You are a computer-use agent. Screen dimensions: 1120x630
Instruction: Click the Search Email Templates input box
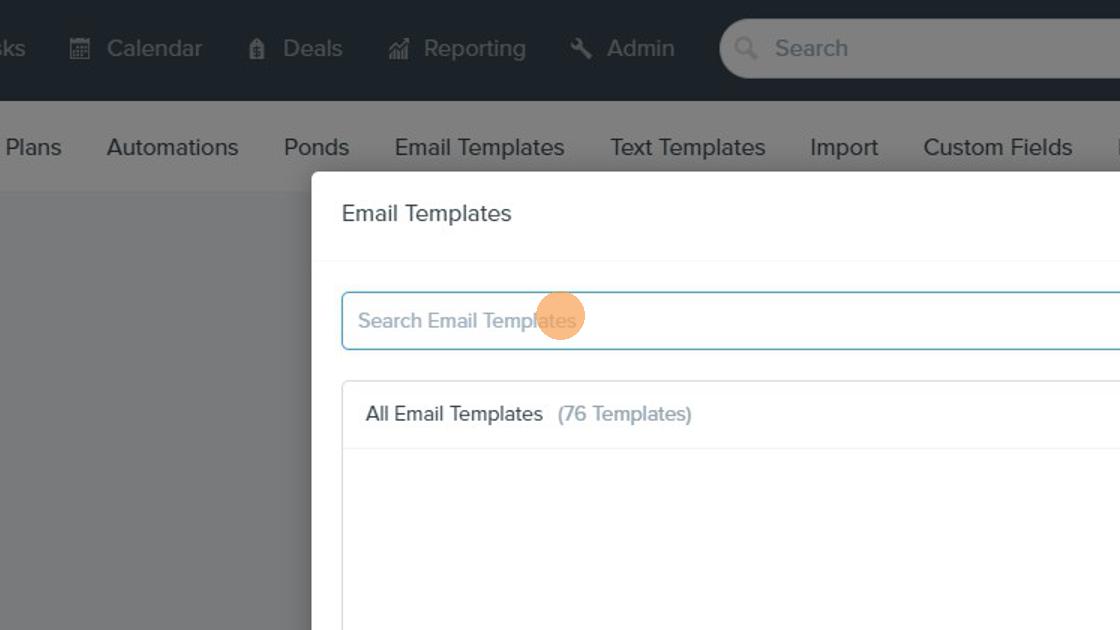pyautogui.click(x=731, y=321)
